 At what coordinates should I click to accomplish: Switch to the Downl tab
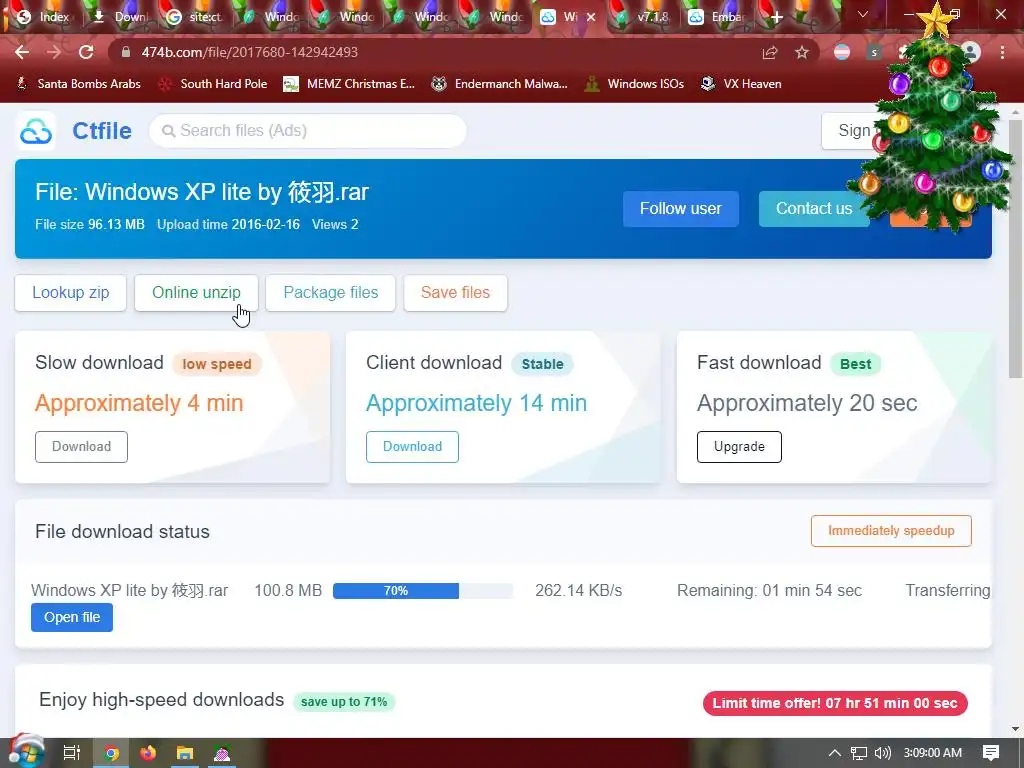click(x=121, y=17)
